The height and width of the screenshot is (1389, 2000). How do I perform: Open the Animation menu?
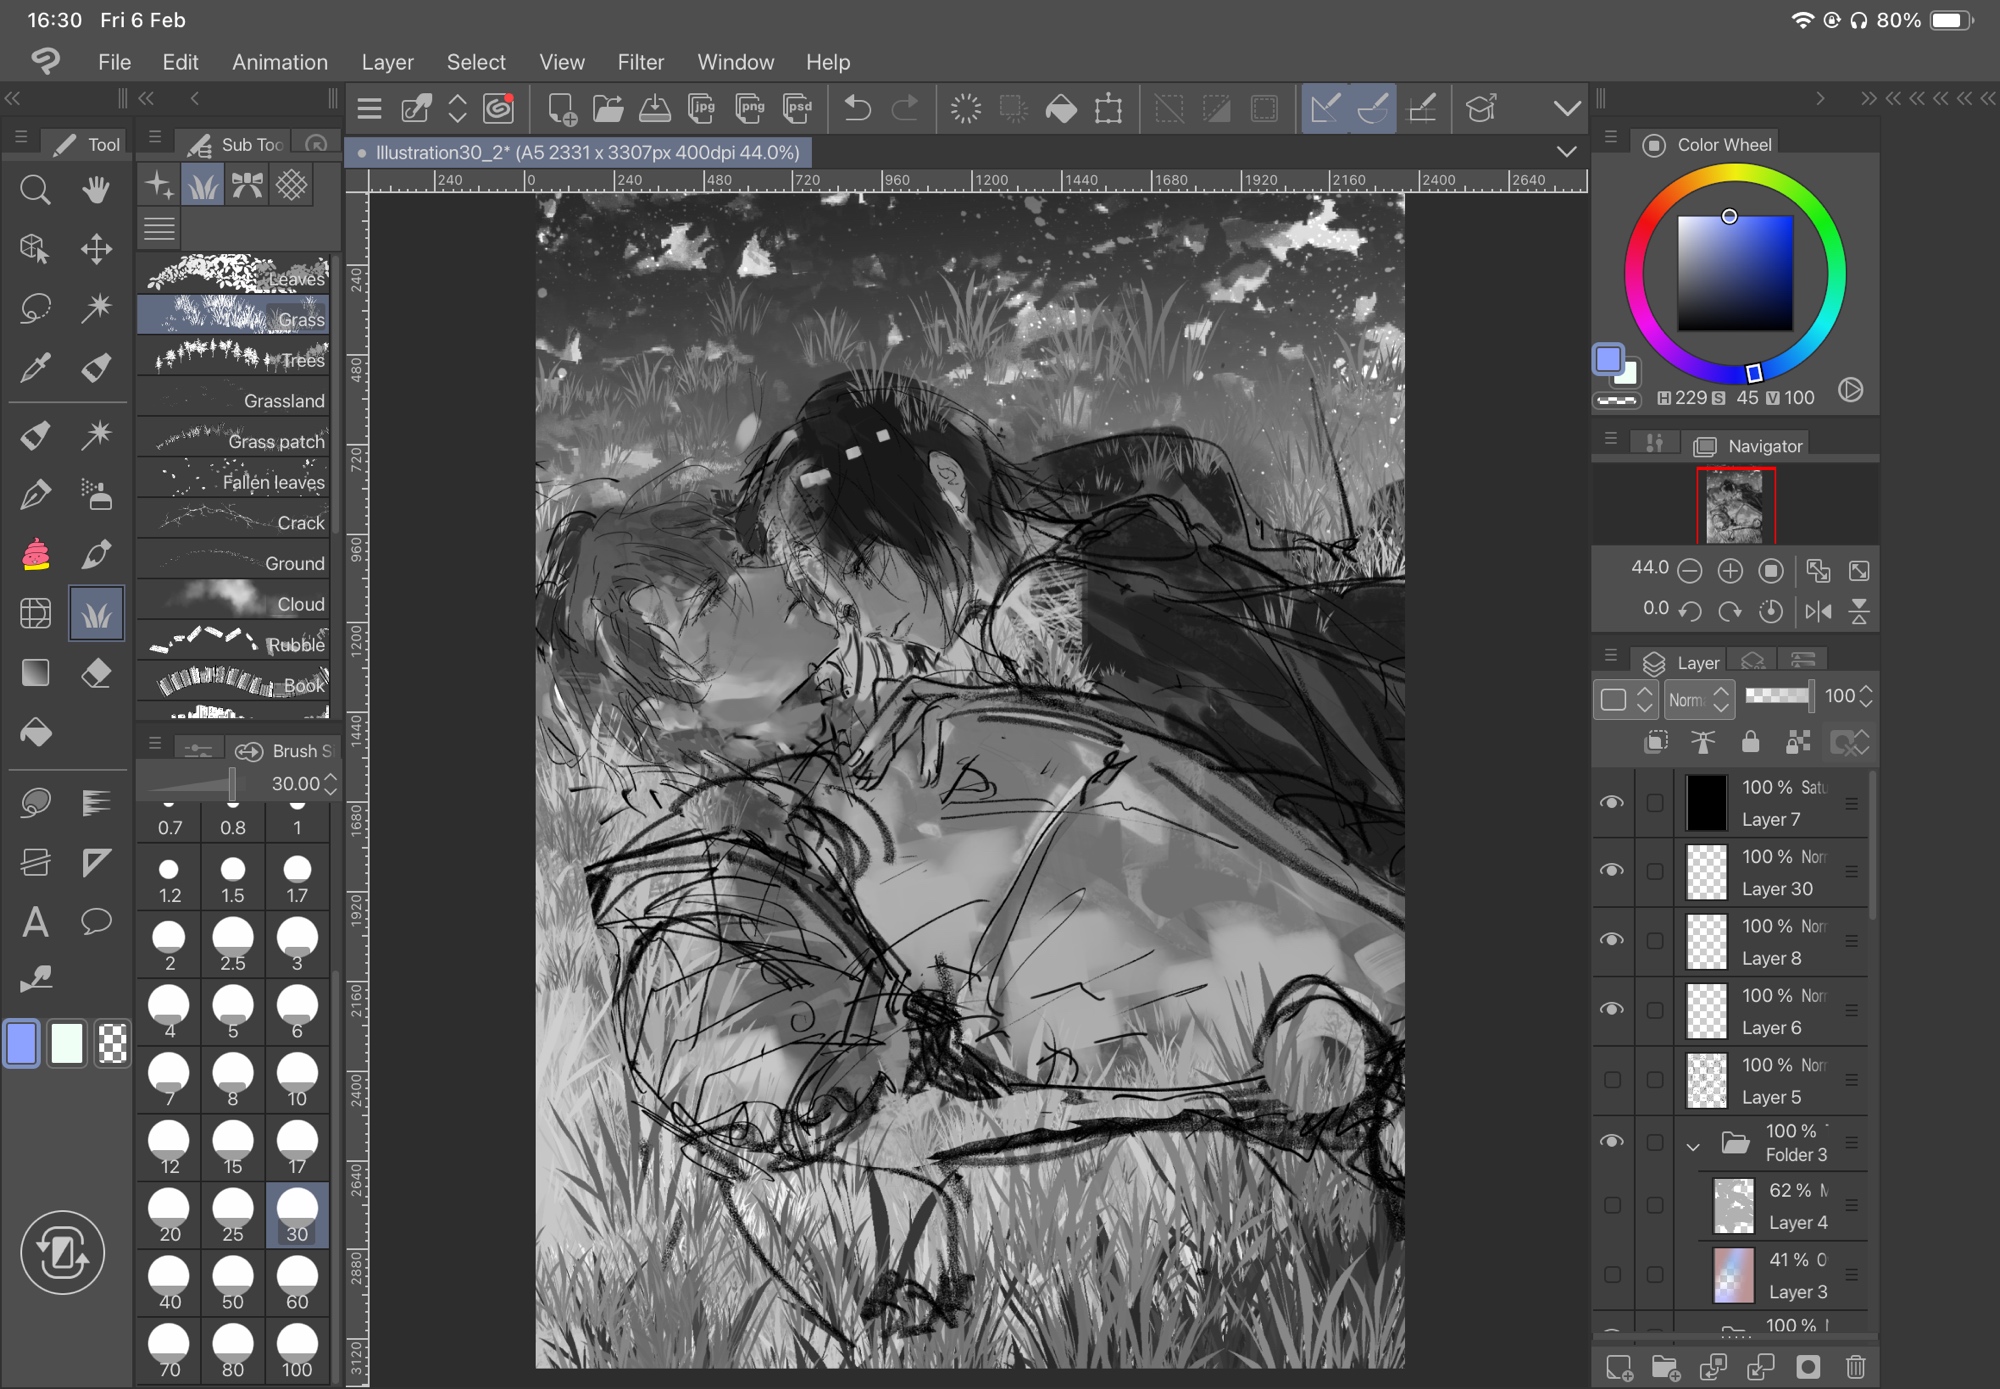click(x=279, y=62)
